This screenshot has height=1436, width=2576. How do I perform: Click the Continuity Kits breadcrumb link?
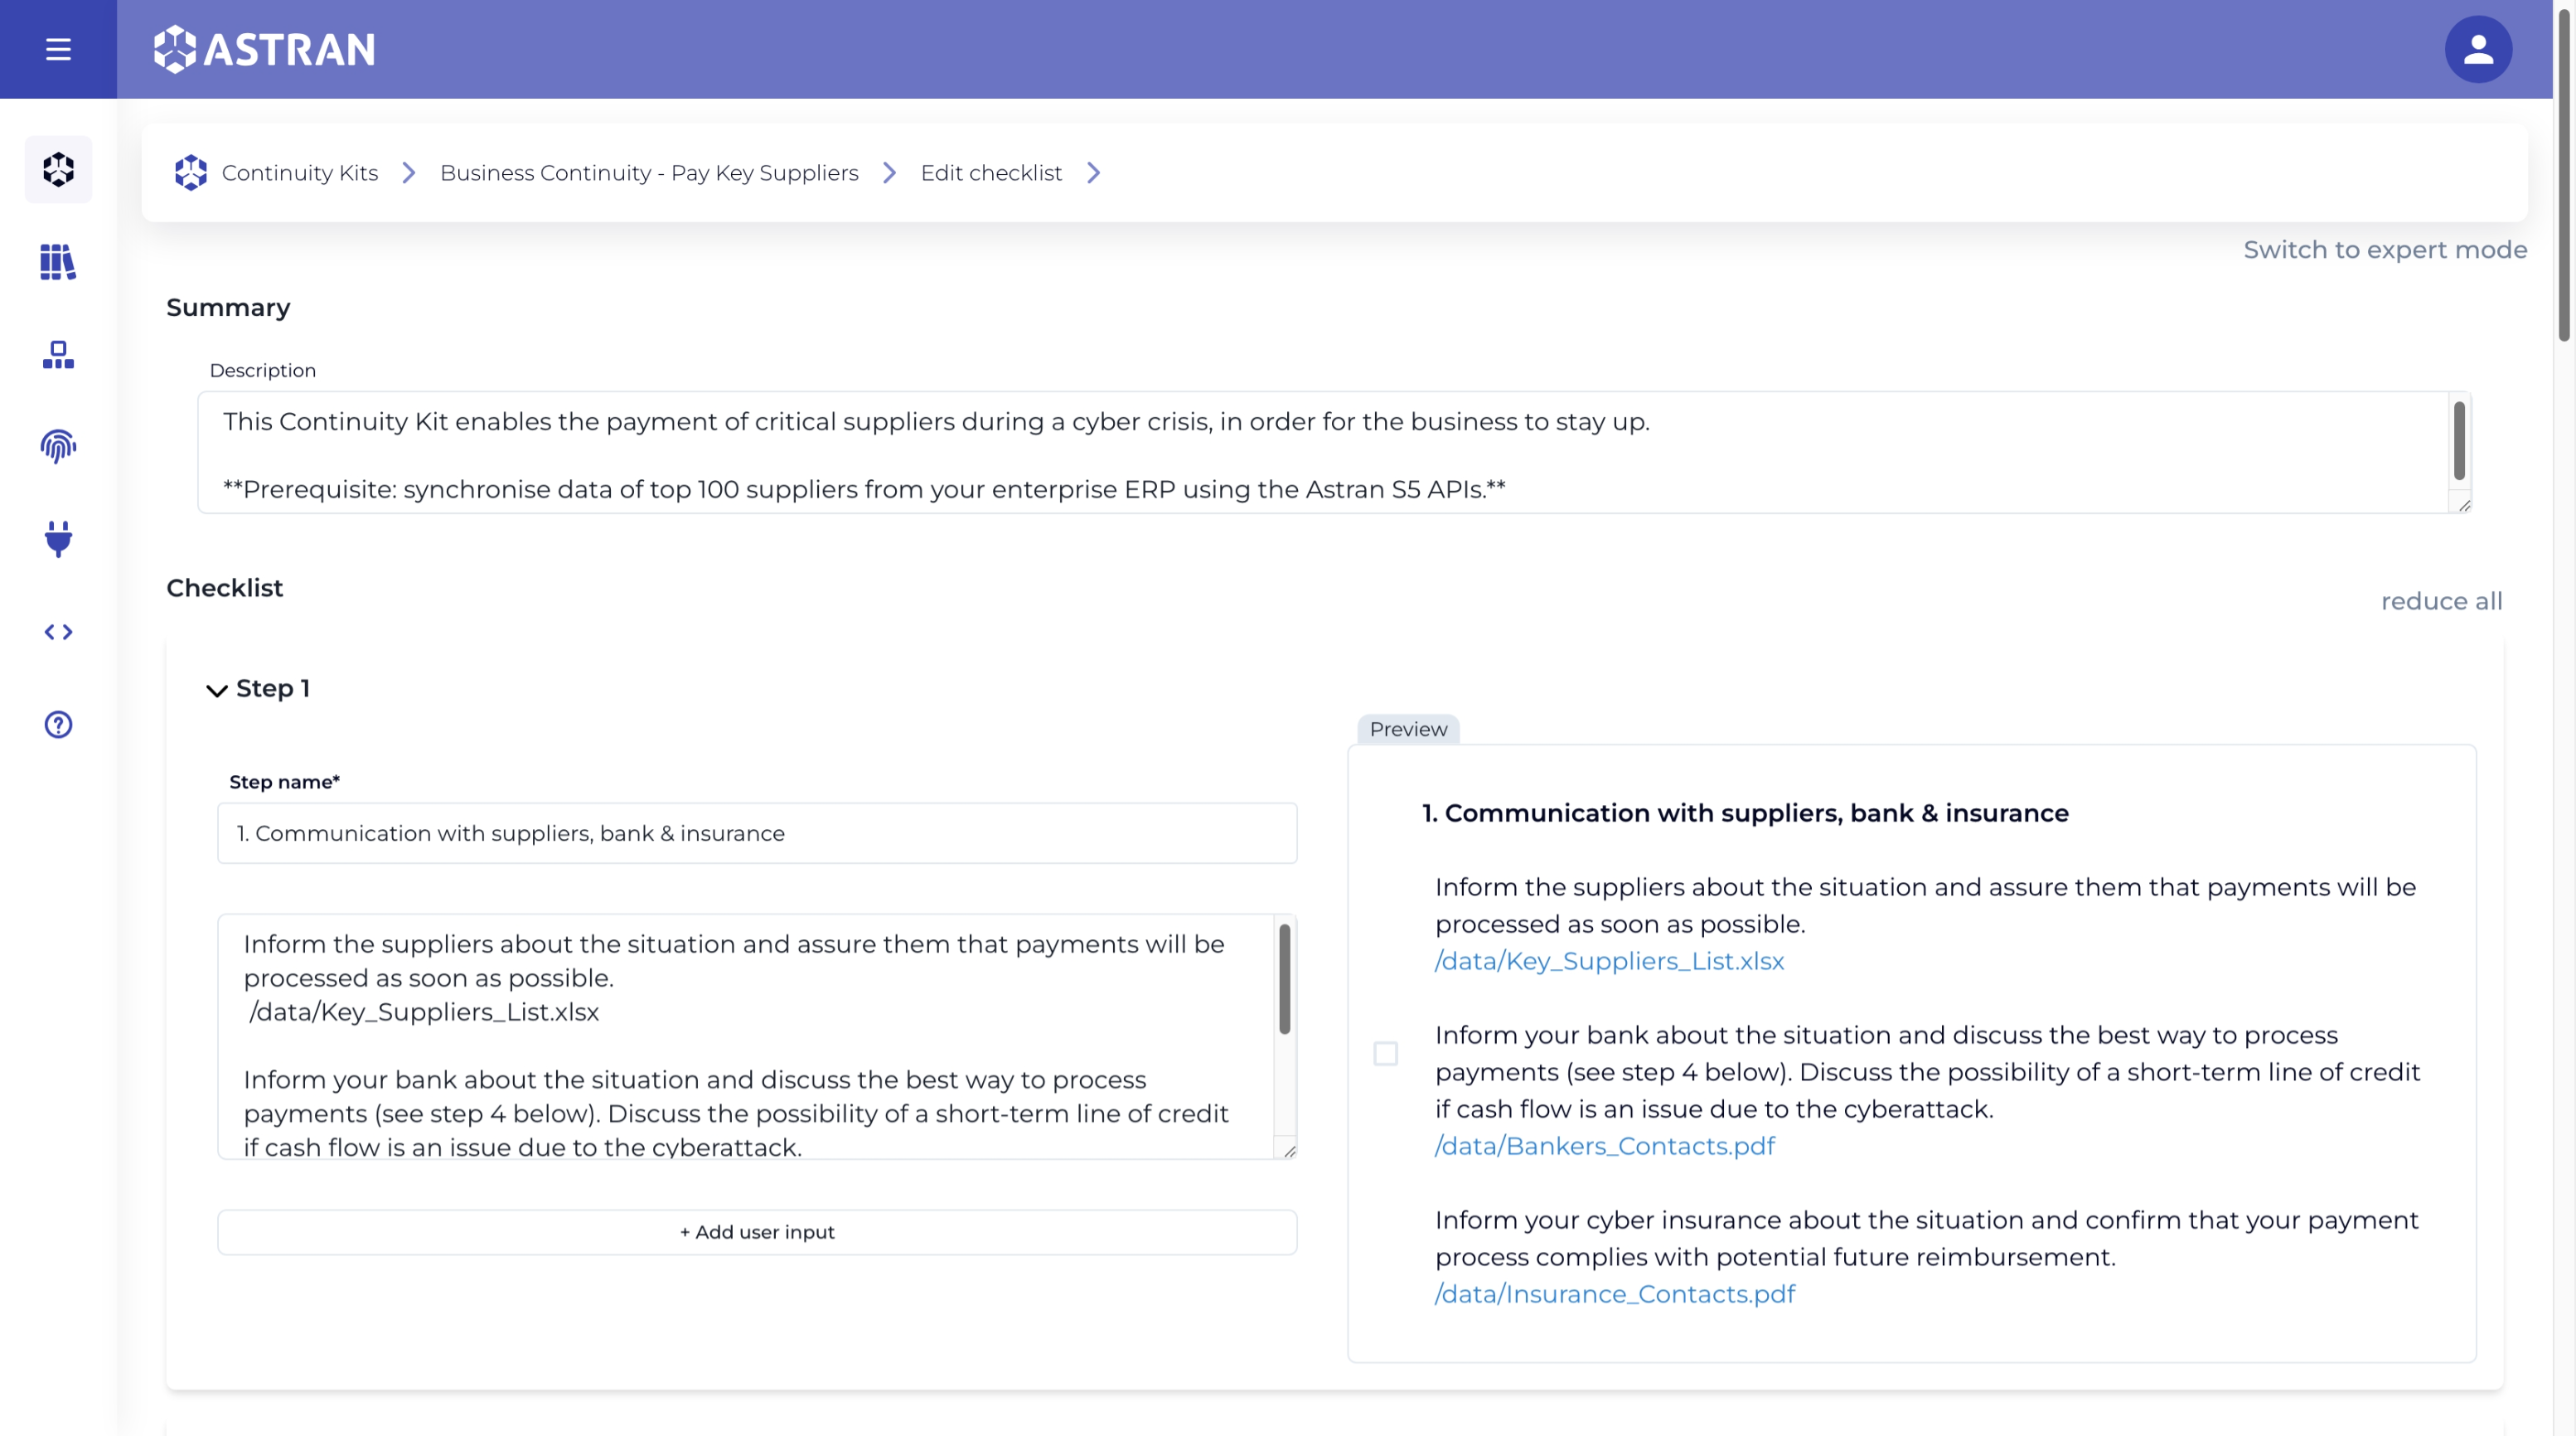pos(299,172)
